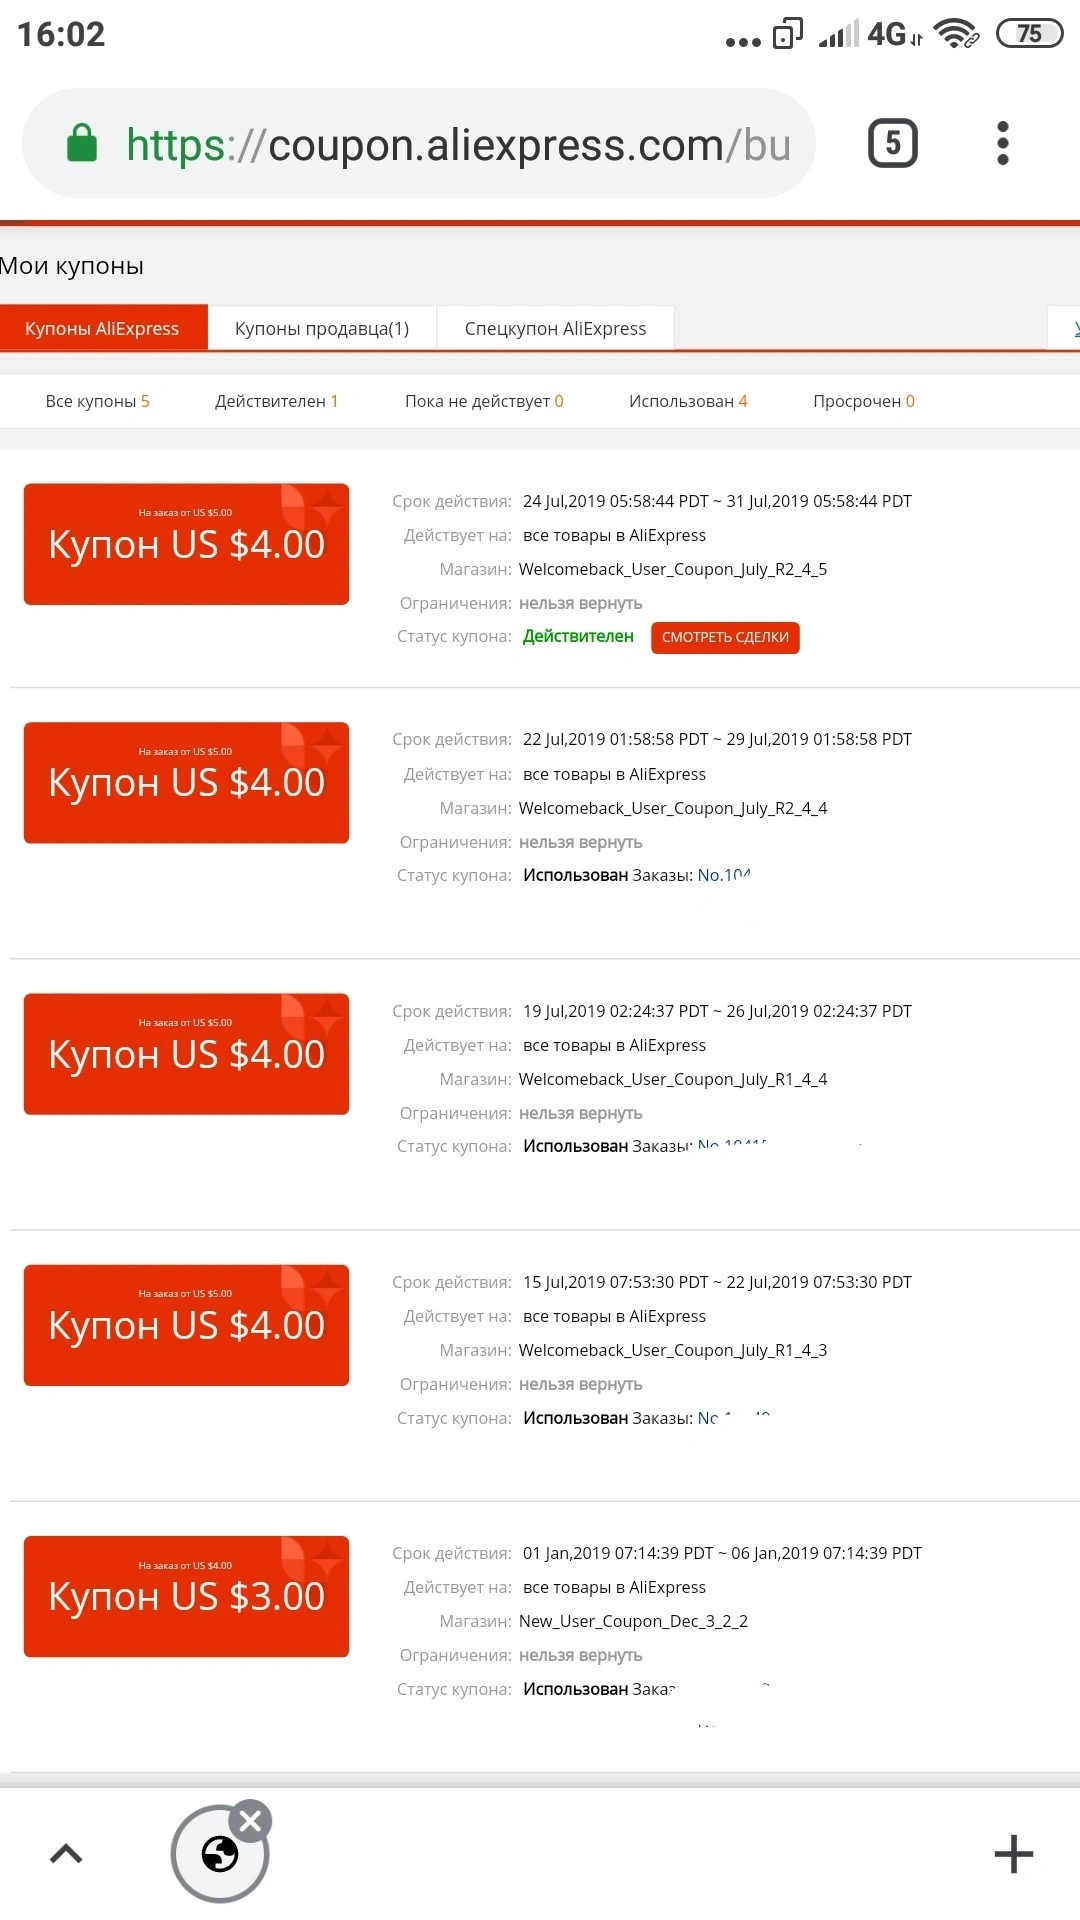Filter by Просрочен 0 coupons
This screenshot has width=1080, height=1920.
pyautogui.click(x=864, y=401)
